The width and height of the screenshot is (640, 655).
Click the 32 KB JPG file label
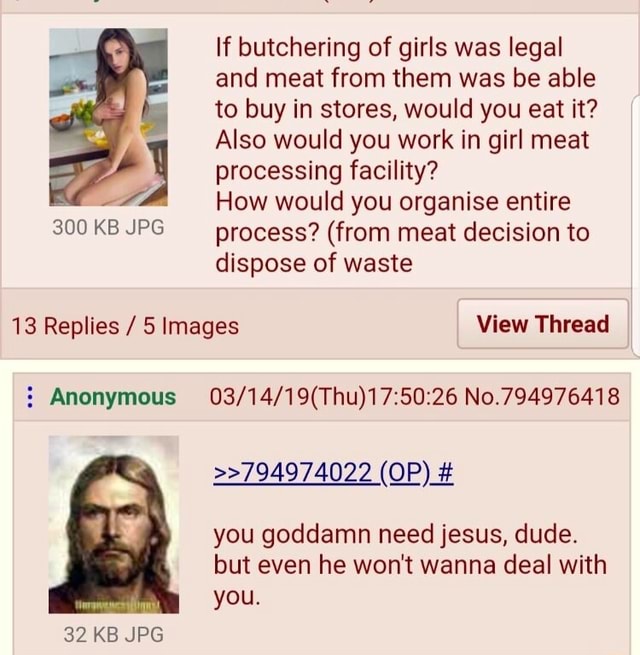coord(114,635)
